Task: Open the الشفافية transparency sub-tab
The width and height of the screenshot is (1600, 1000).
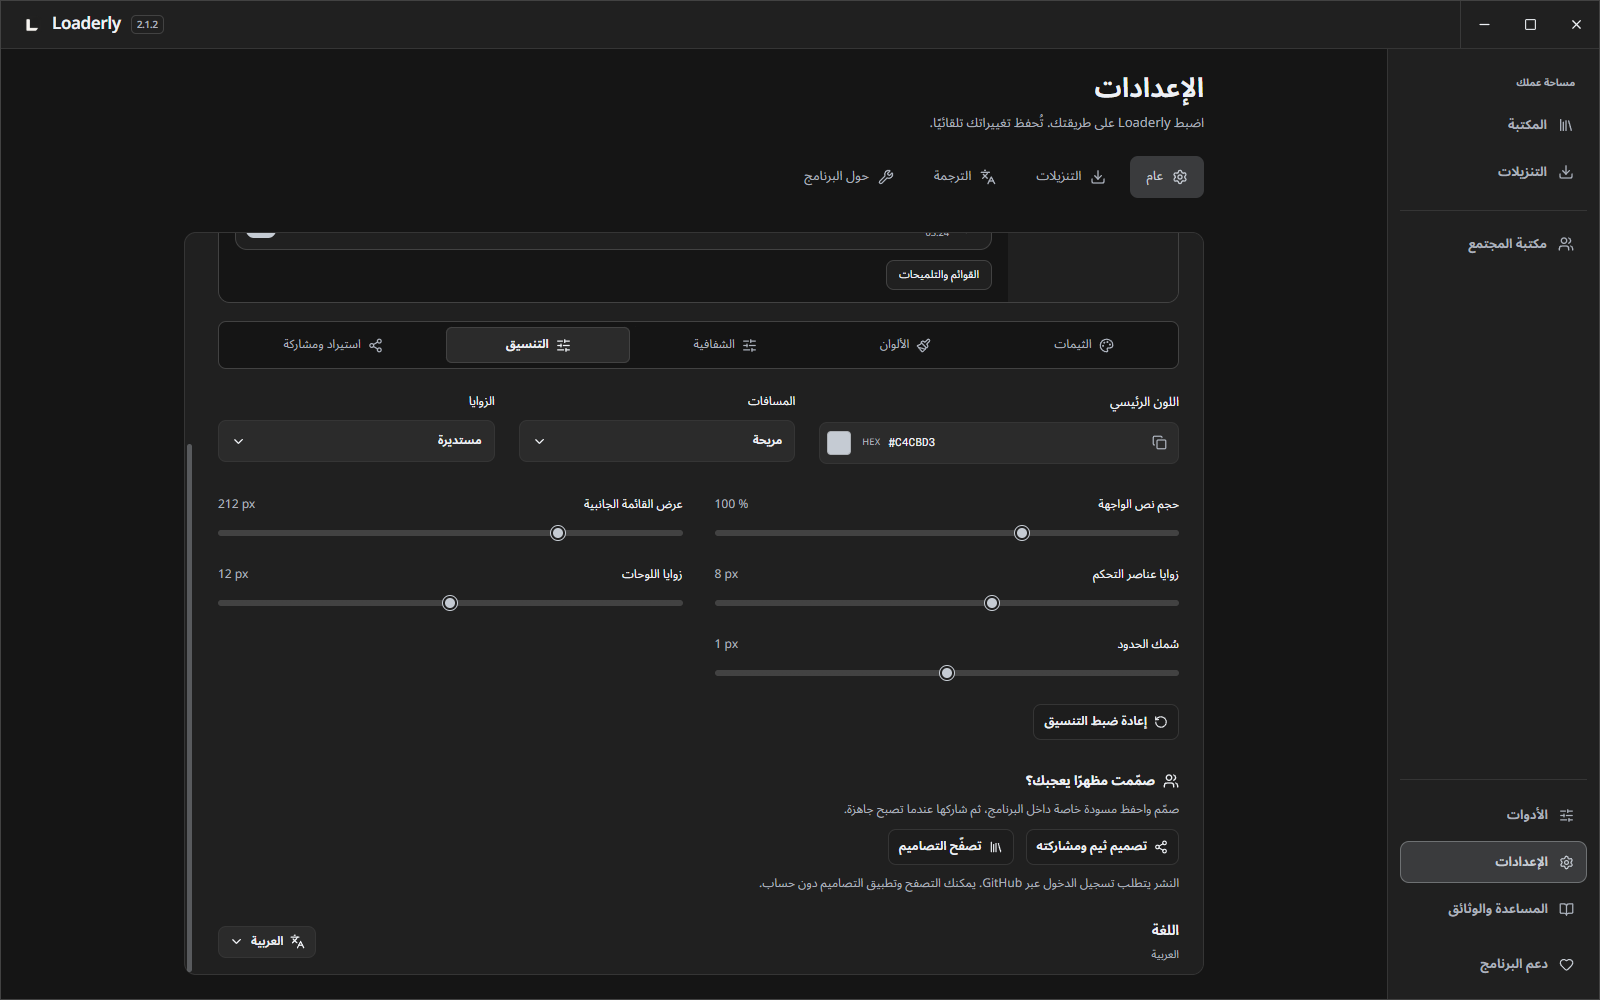Action: point(724,345)
